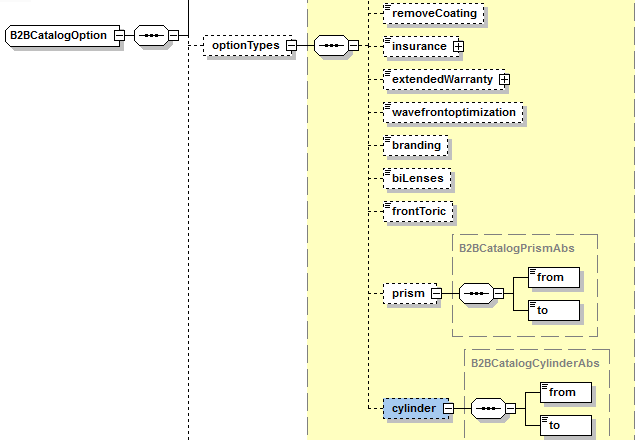Collapse the optionTypes element
This screenshot has height=440, width=642.
click(291, 46)
